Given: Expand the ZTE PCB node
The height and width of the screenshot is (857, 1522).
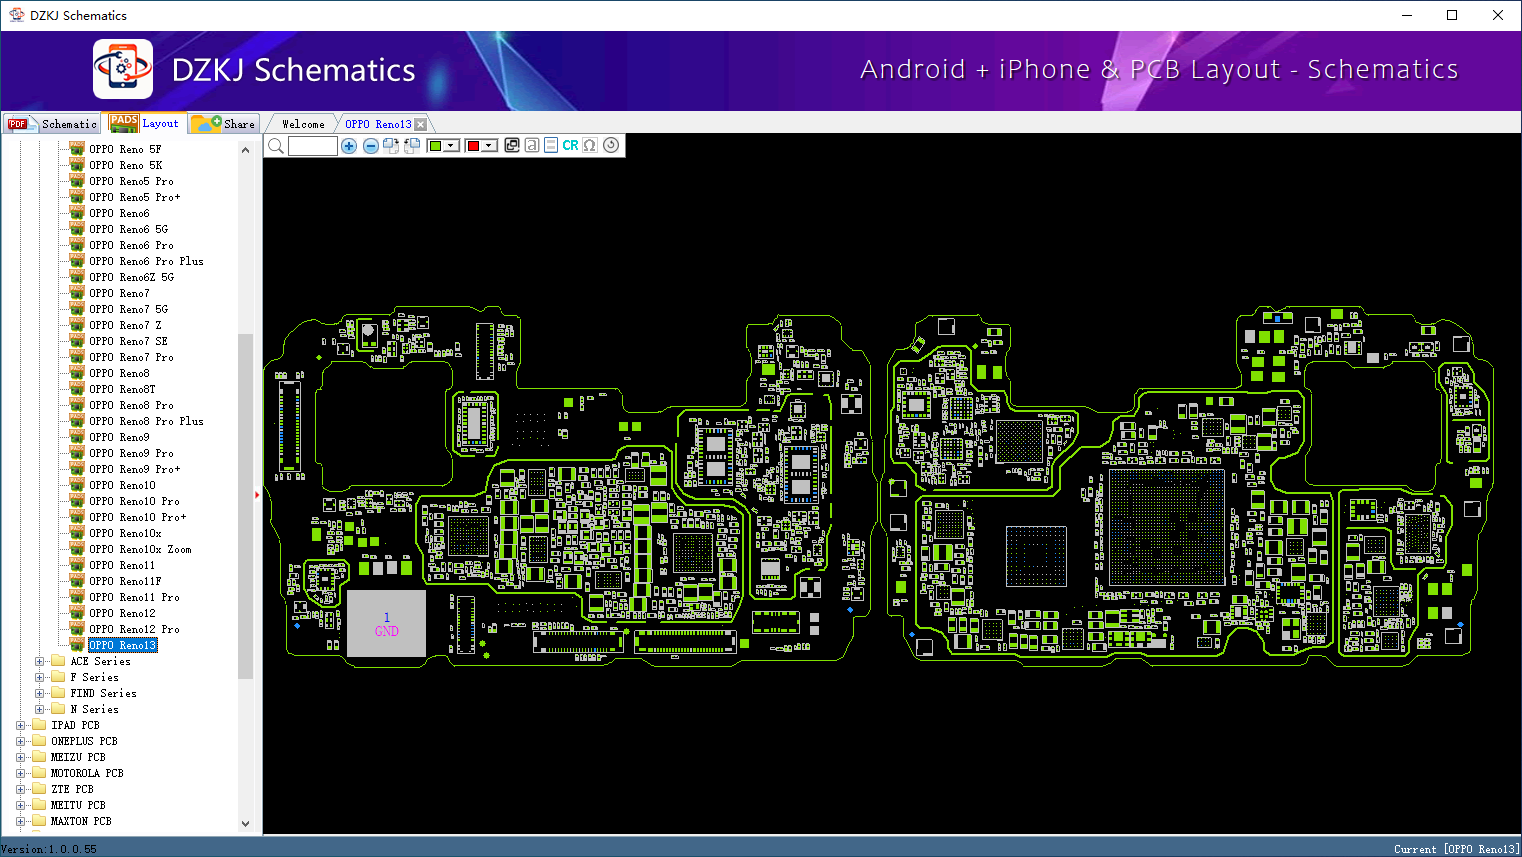Looking at the screenshot, I should coord(20,789).
